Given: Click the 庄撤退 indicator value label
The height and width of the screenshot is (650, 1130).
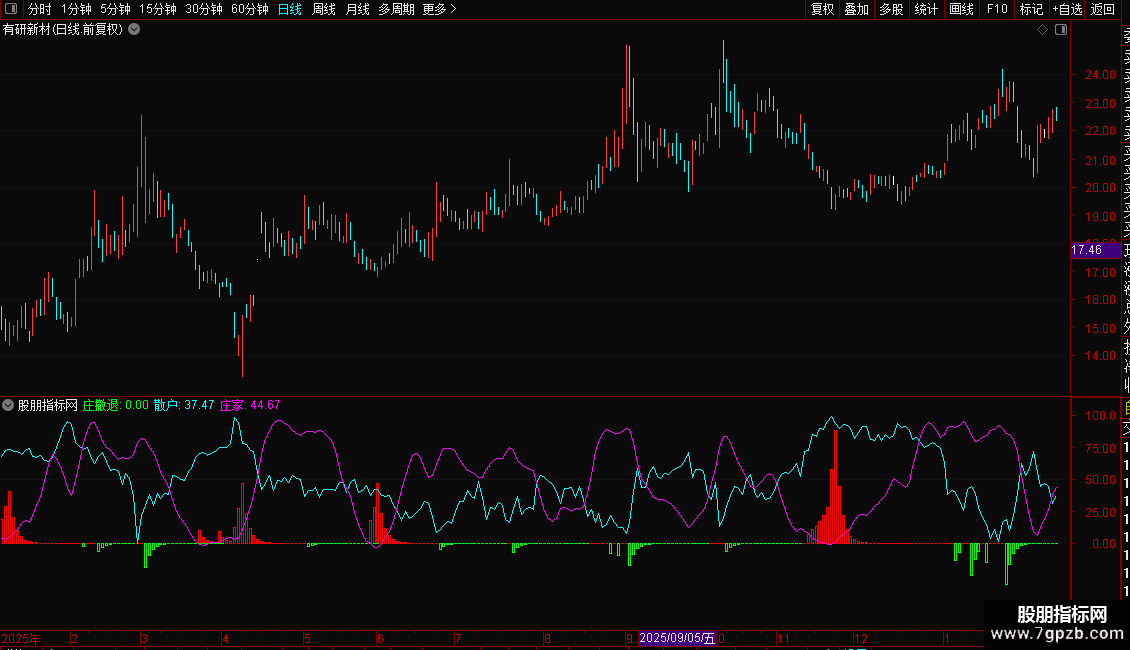Looking at the screenshot, I should [x=115, y=405].
